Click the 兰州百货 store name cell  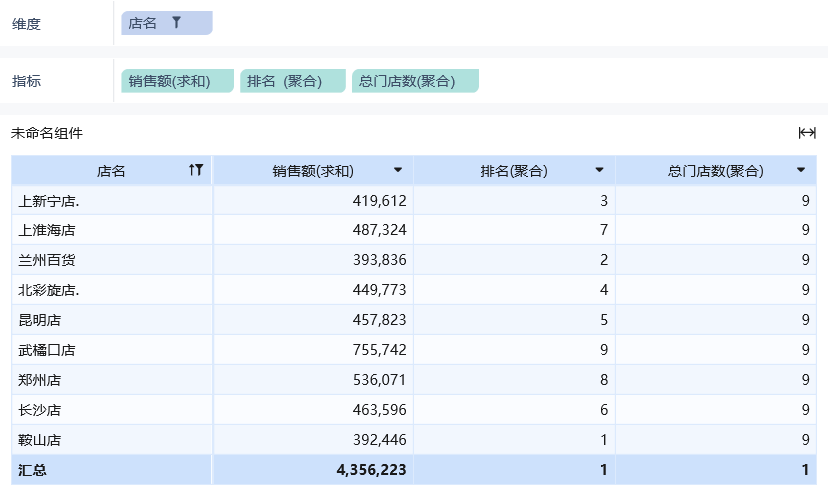coord(47,260)
